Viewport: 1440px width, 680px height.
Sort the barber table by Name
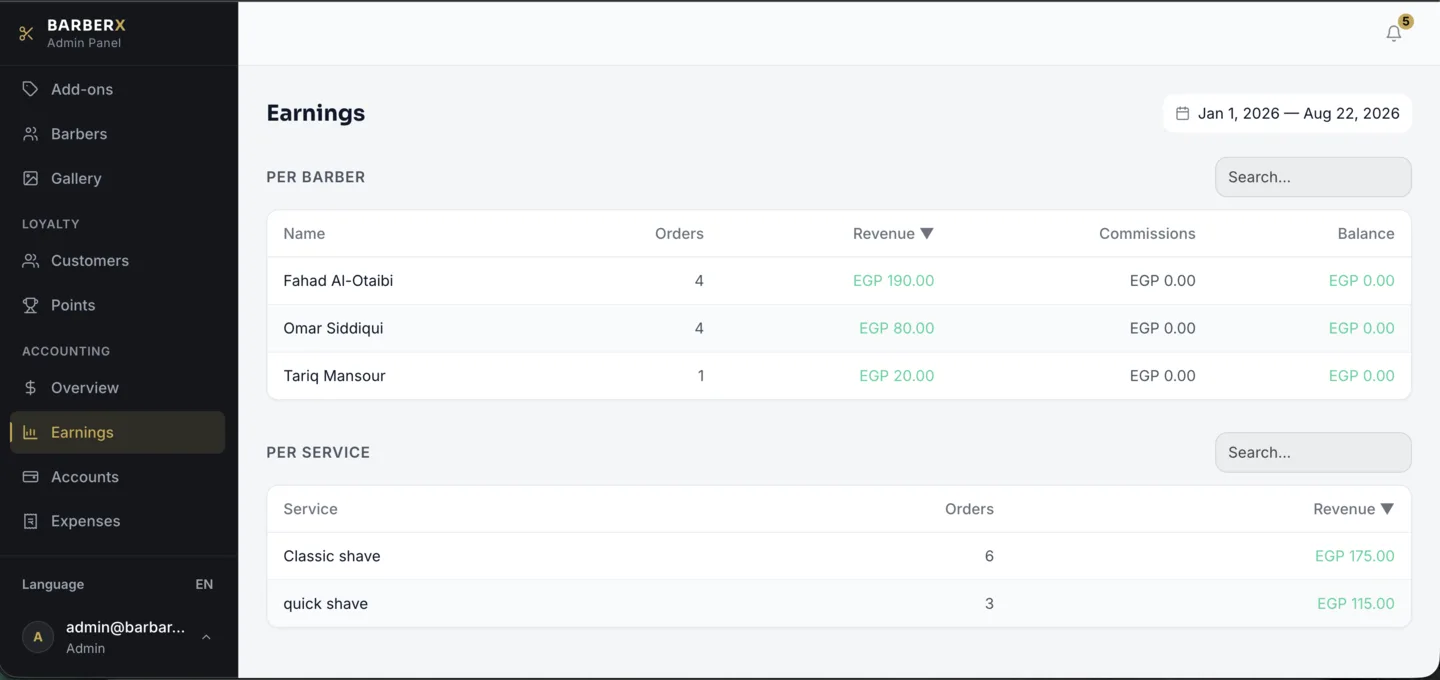point(304,234)
